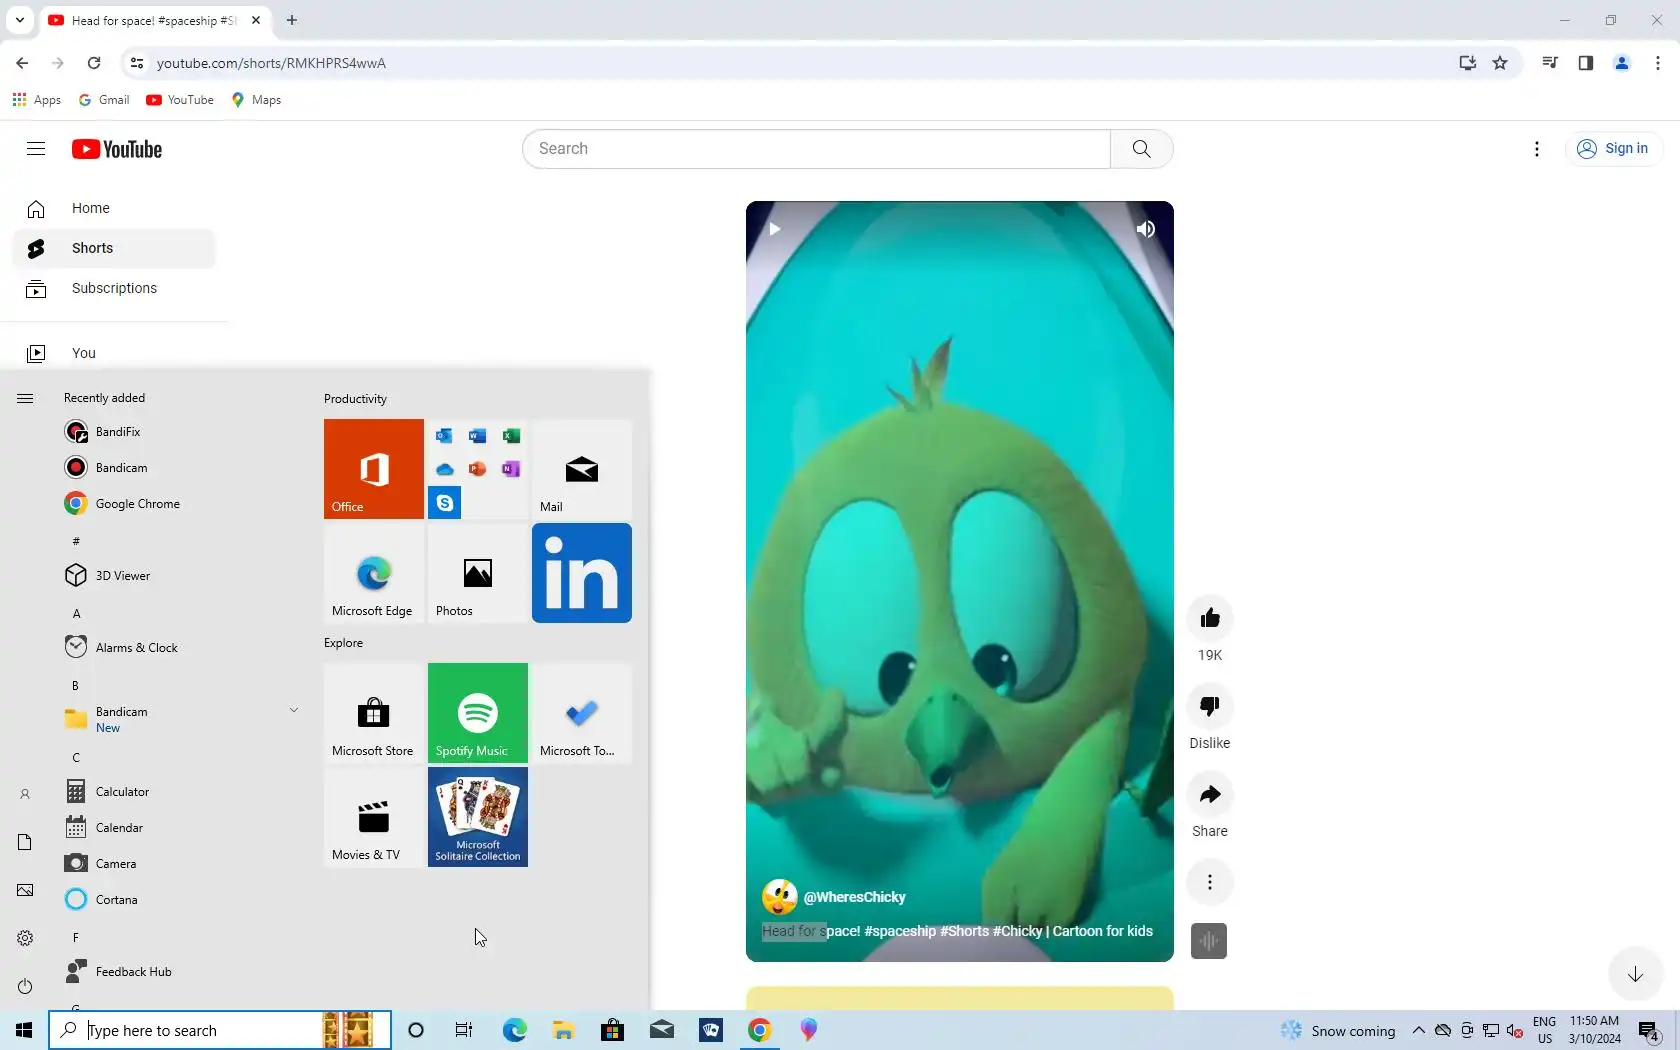
Task: Click Windows Start button
Action: click(x=24, y=1030)
